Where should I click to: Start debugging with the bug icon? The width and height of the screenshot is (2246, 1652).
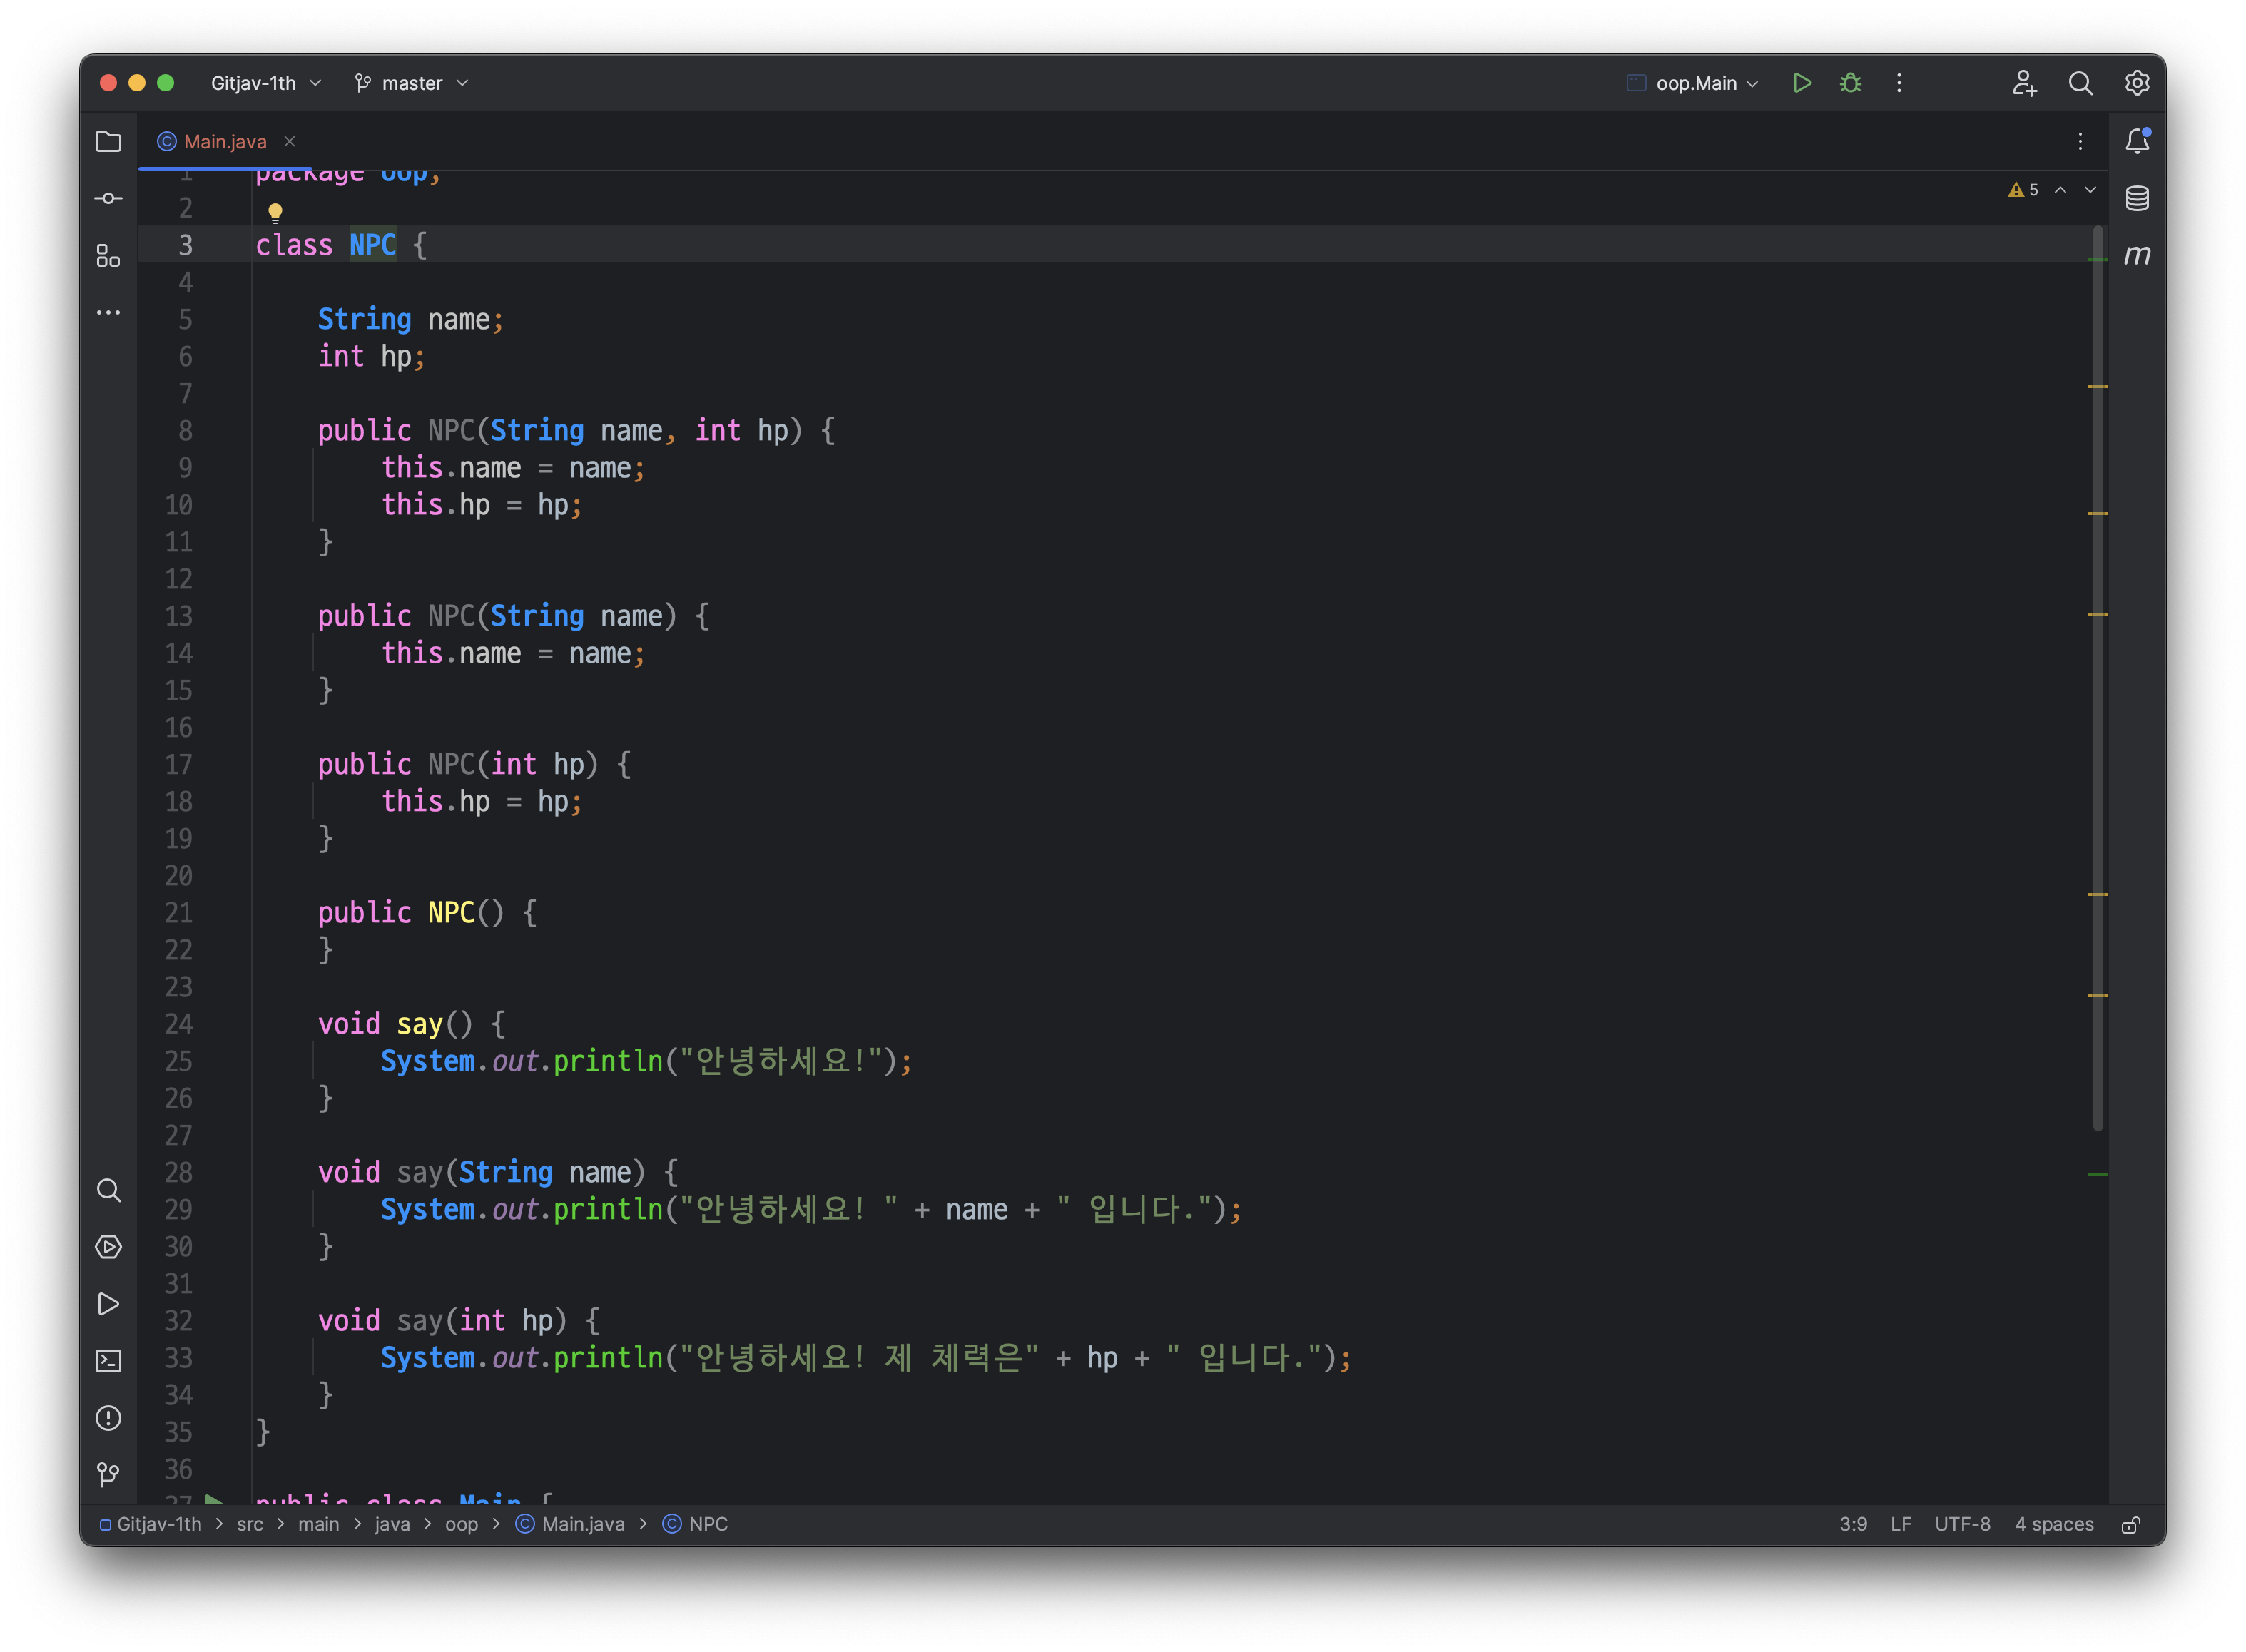[1850, 83]
